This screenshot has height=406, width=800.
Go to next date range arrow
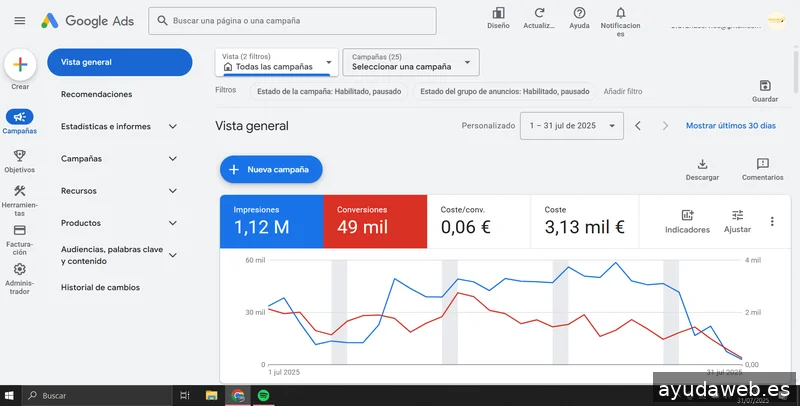665,125
